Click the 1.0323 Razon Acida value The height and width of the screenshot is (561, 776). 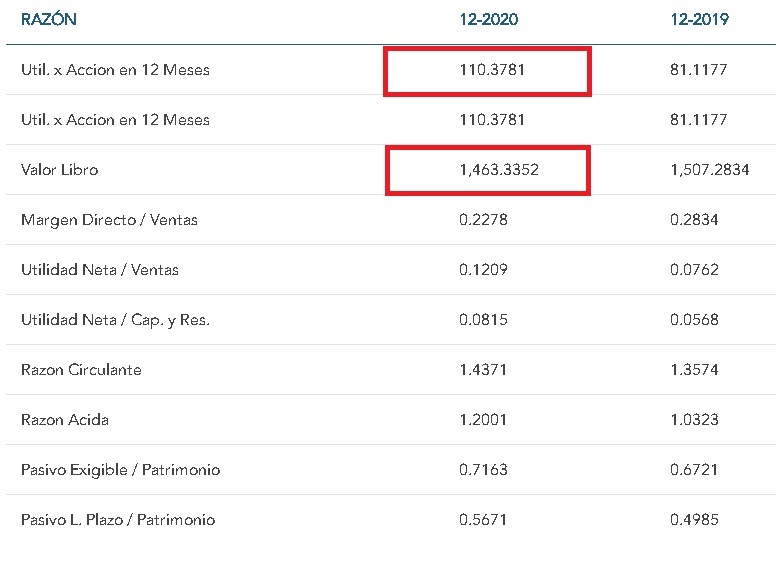pos(694,420)
